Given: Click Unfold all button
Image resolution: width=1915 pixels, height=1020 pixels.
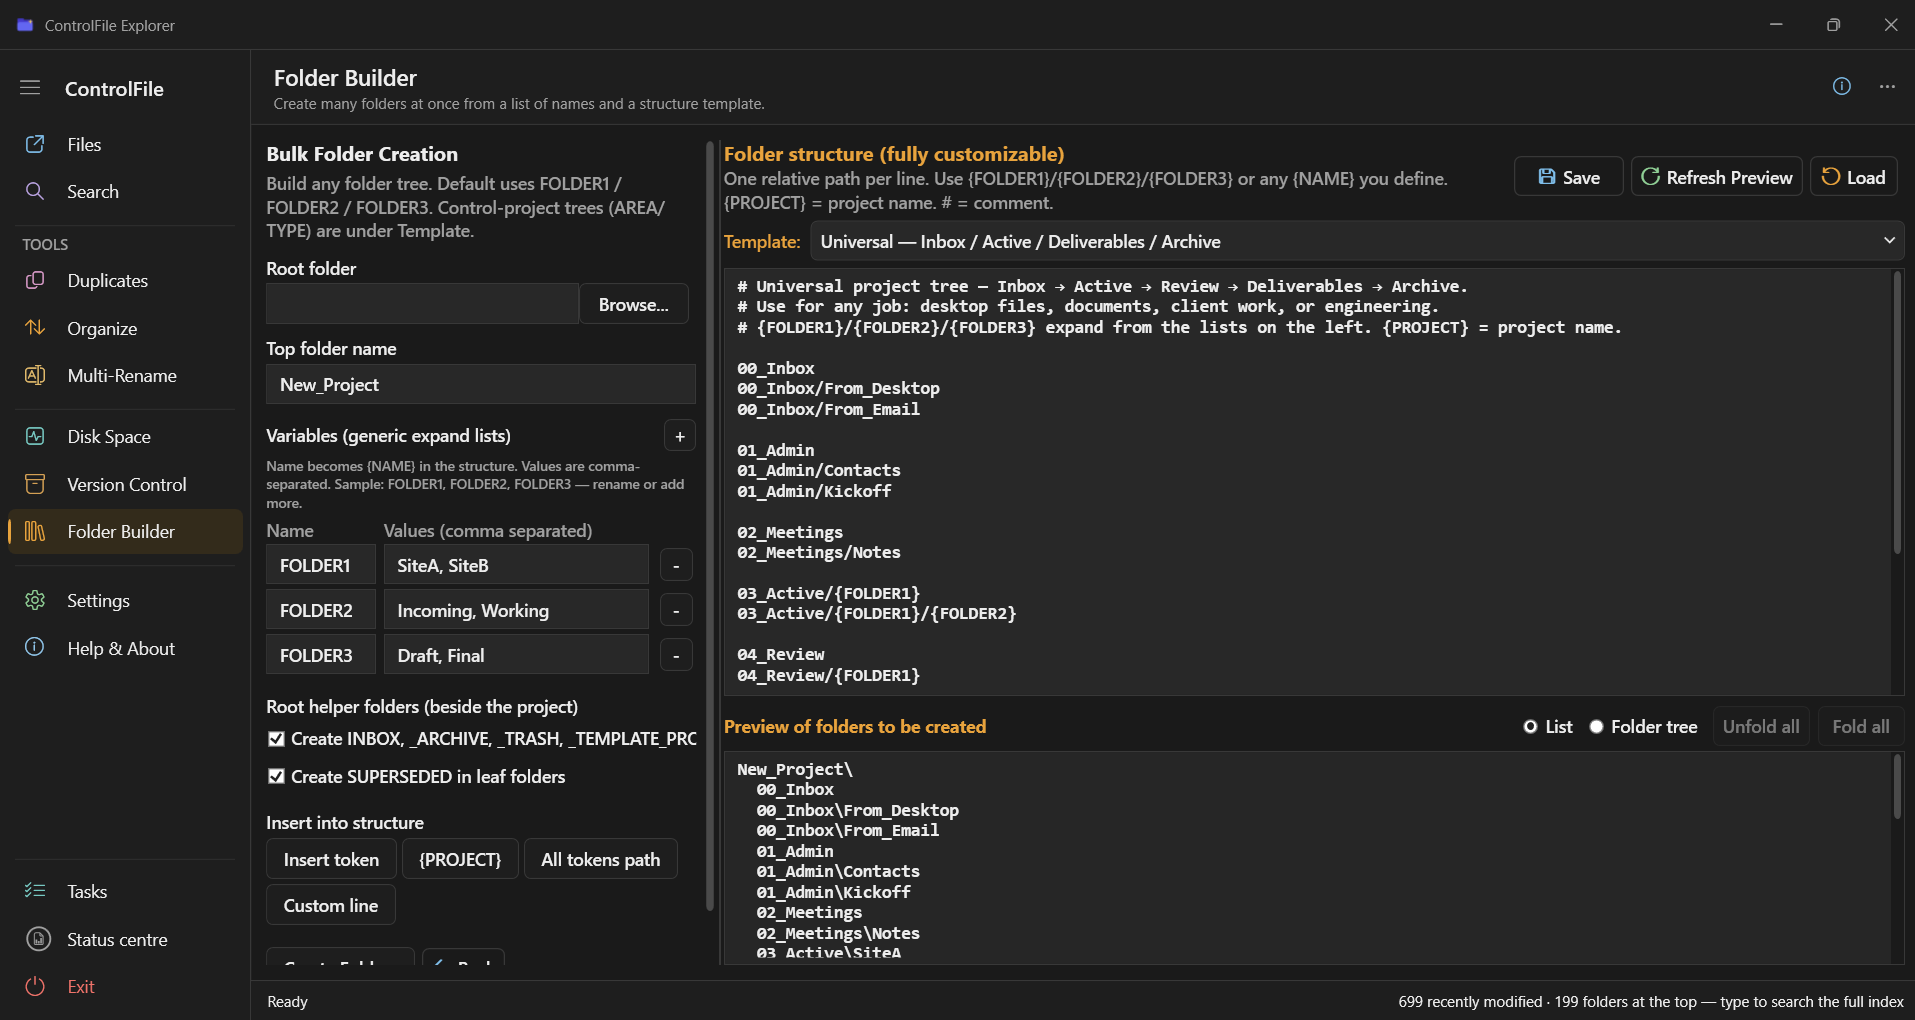Looking at the screenshot, I should [1761, 727].
